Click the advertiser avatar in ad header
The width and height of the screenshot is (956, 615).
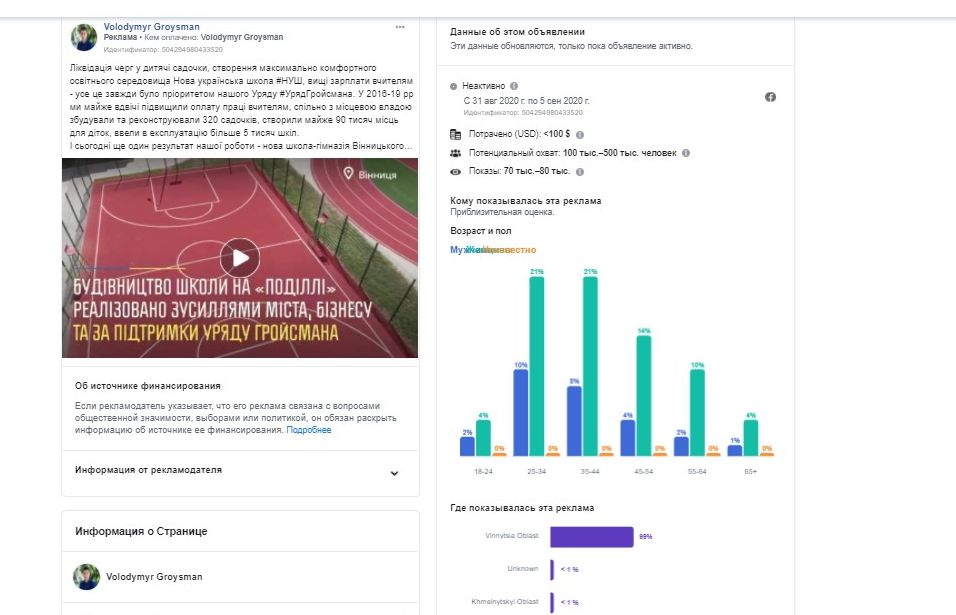[84, 37]
